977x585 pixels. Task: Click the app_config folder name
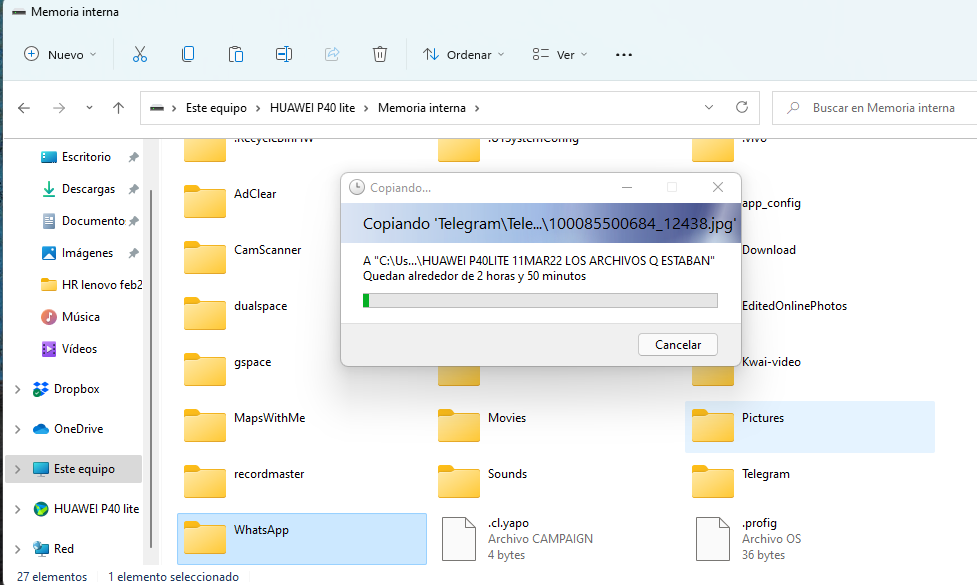[x=771, y=203]
